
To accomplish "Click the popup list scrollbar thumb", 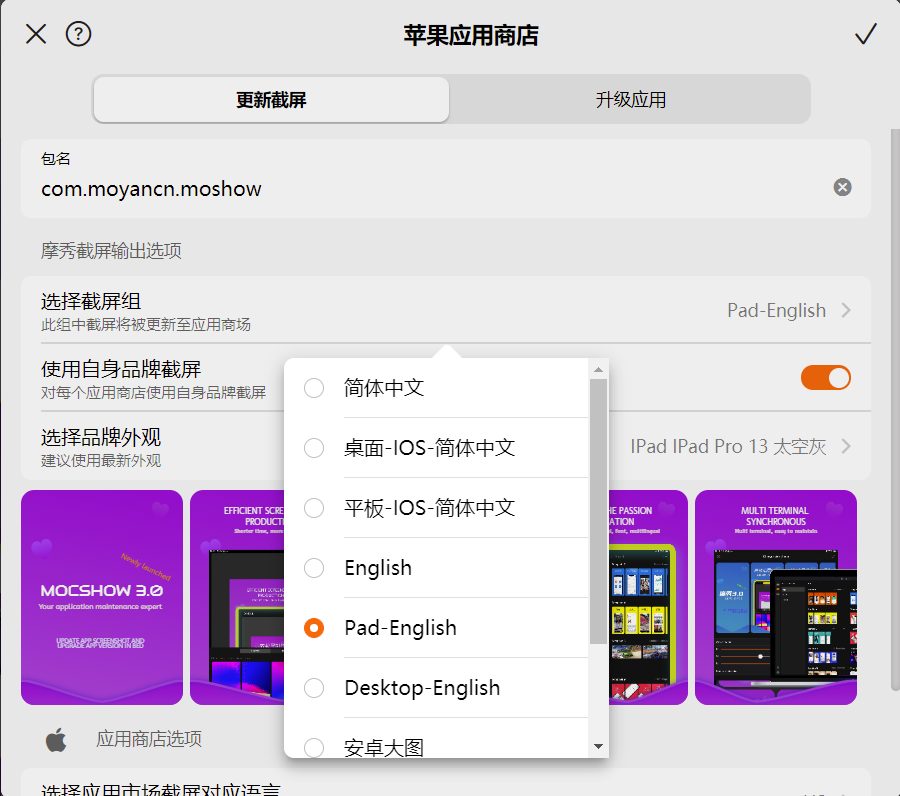I will point(598,511).
